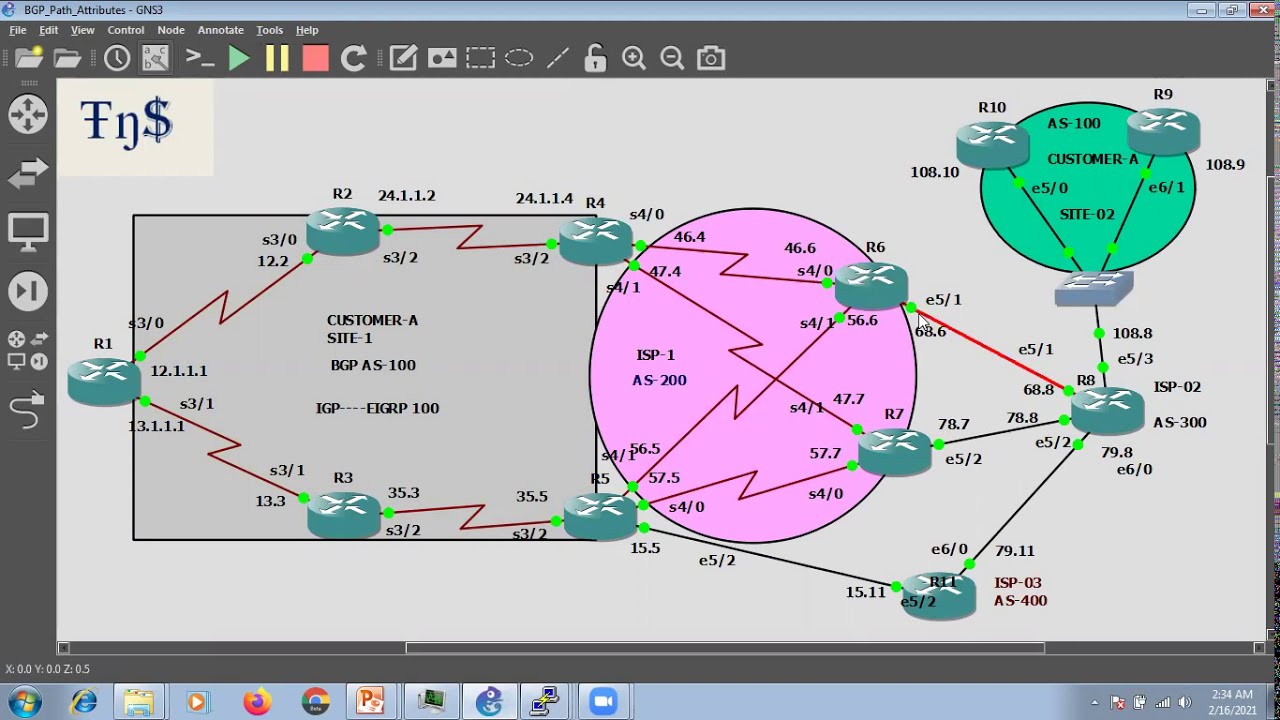Open the Annotate menu
The width and height of the screenshot is (1280, 720).
click(221, 30)
